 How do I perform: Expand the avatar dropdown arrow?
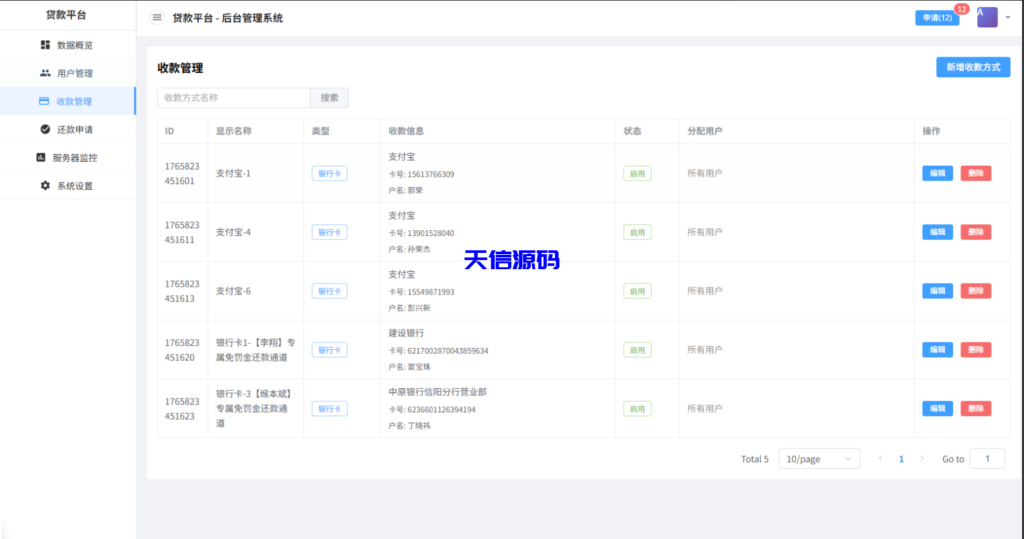(1008, 18)
